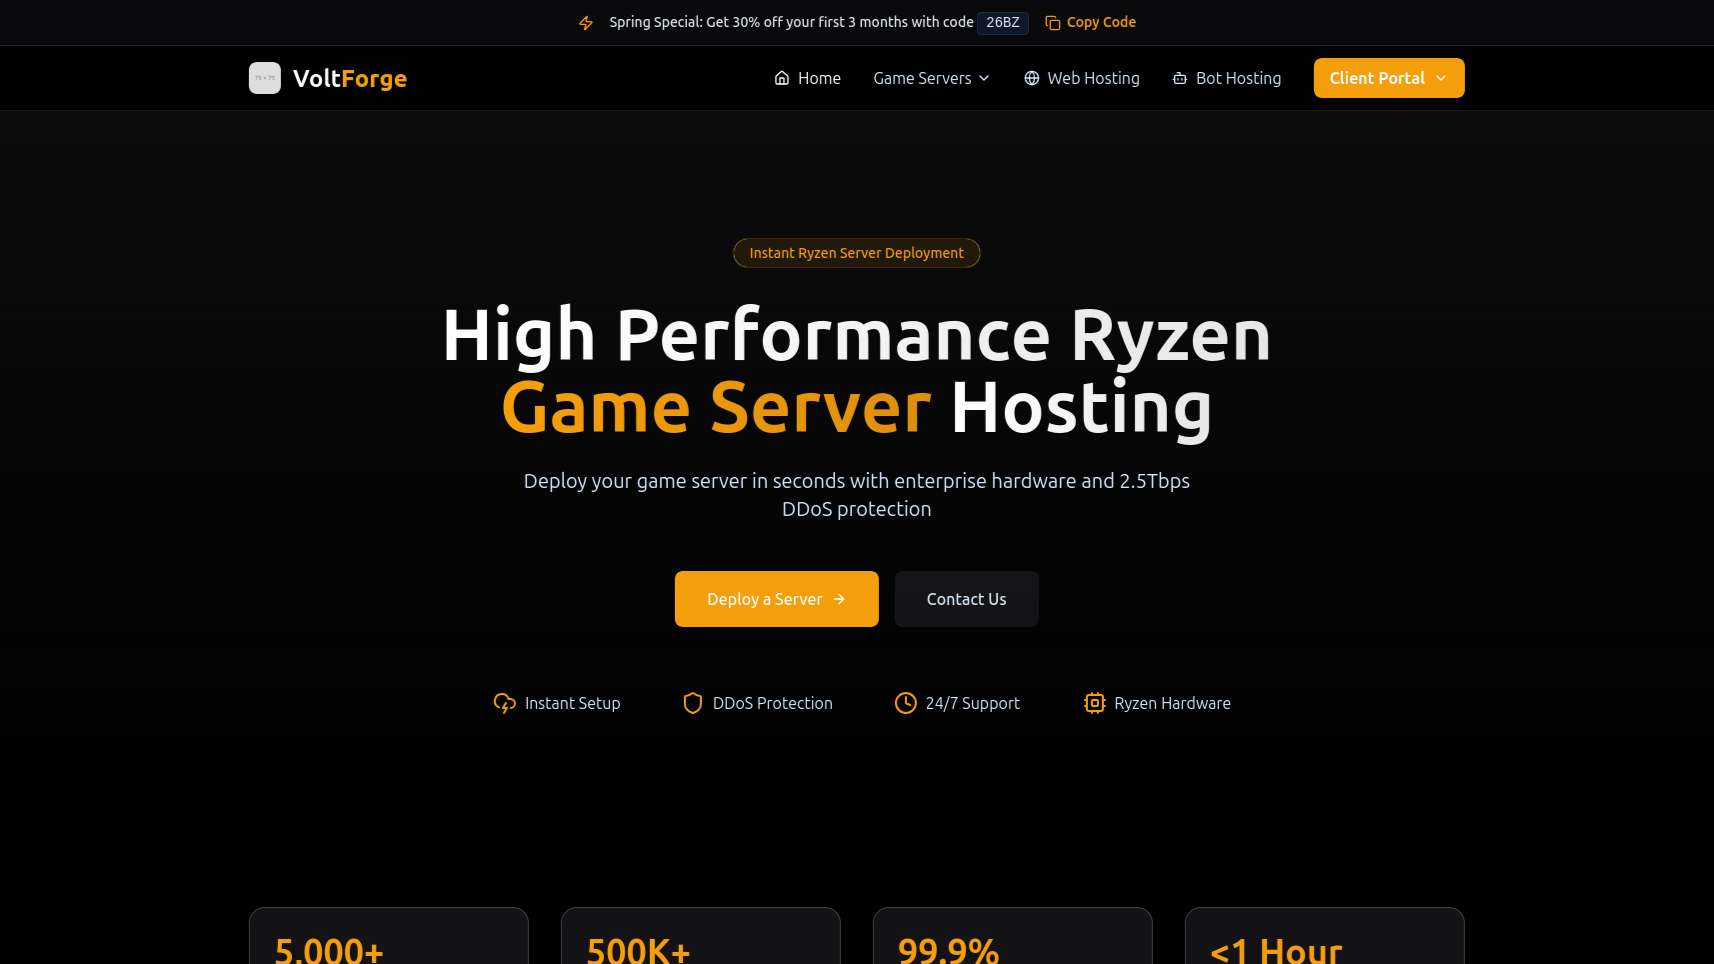The height and width of the screenshot is (964, 1714).
Task: Click the shield DDoS Protection icon
Action: tap(692, 703)
